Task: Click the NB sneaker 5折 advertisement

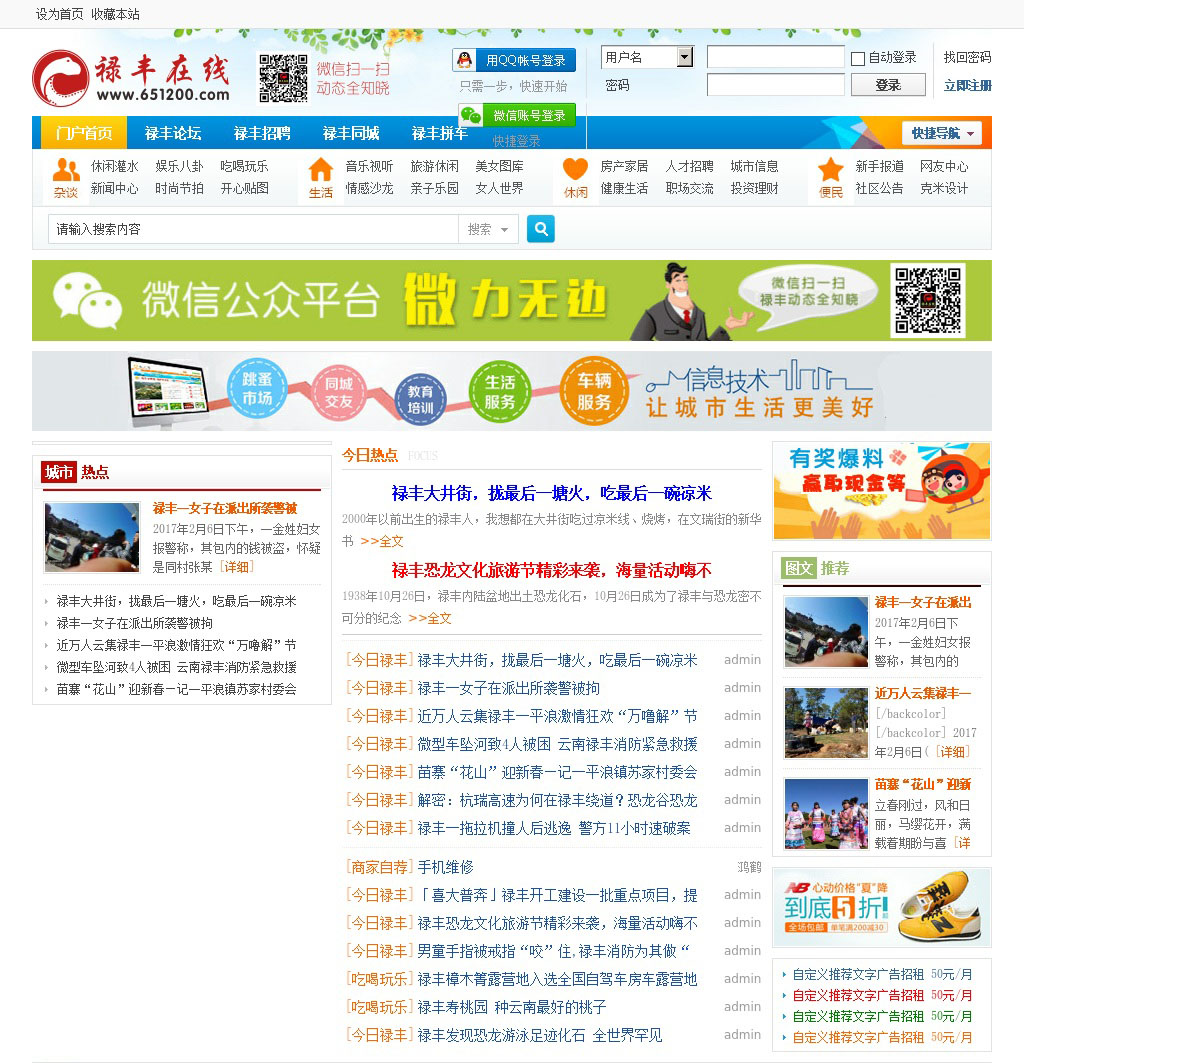Action: point(882,907)
